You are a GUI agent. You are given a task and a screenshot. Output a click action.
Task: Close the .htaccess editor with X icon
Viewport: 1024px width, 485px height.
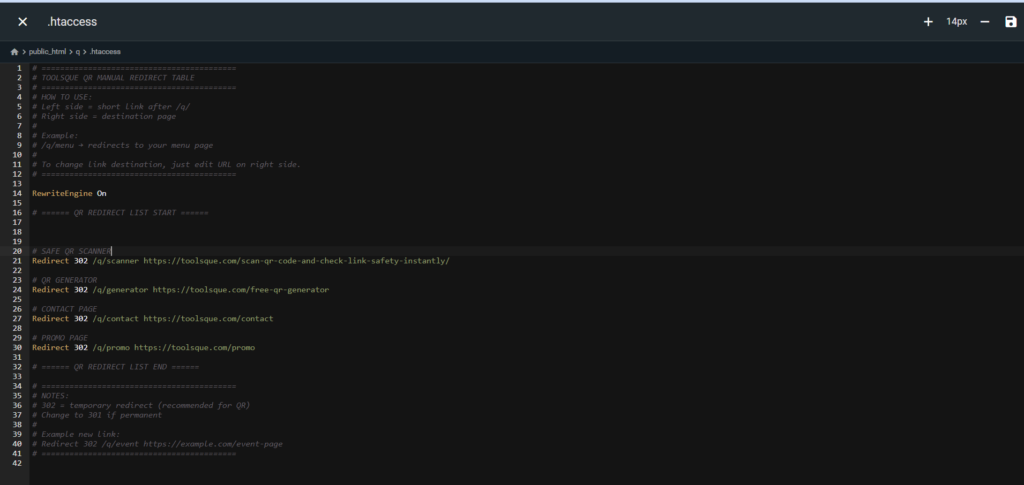[22, 22]
